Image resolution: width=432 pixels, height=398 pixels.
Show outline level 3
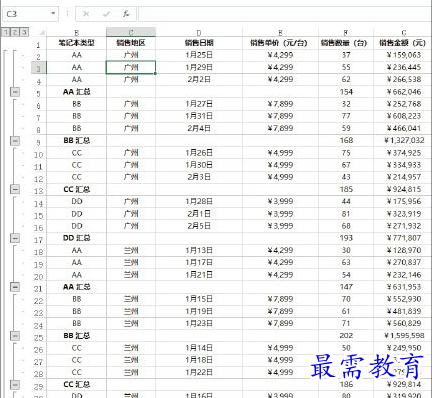click(24, 32)
